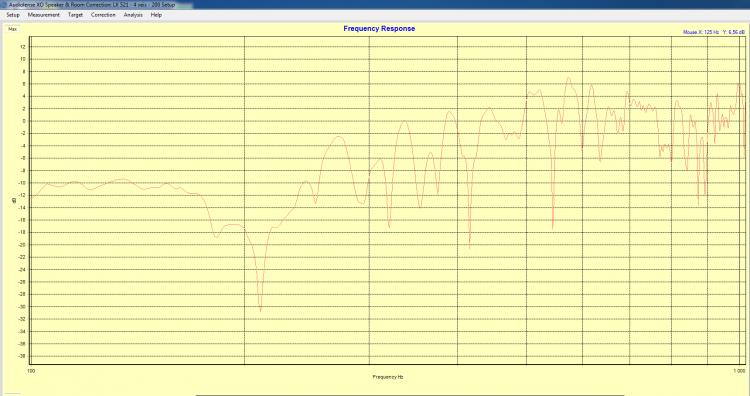The image size is (750, 396).
Task: Open the Analysis menu
Action: 133,15
